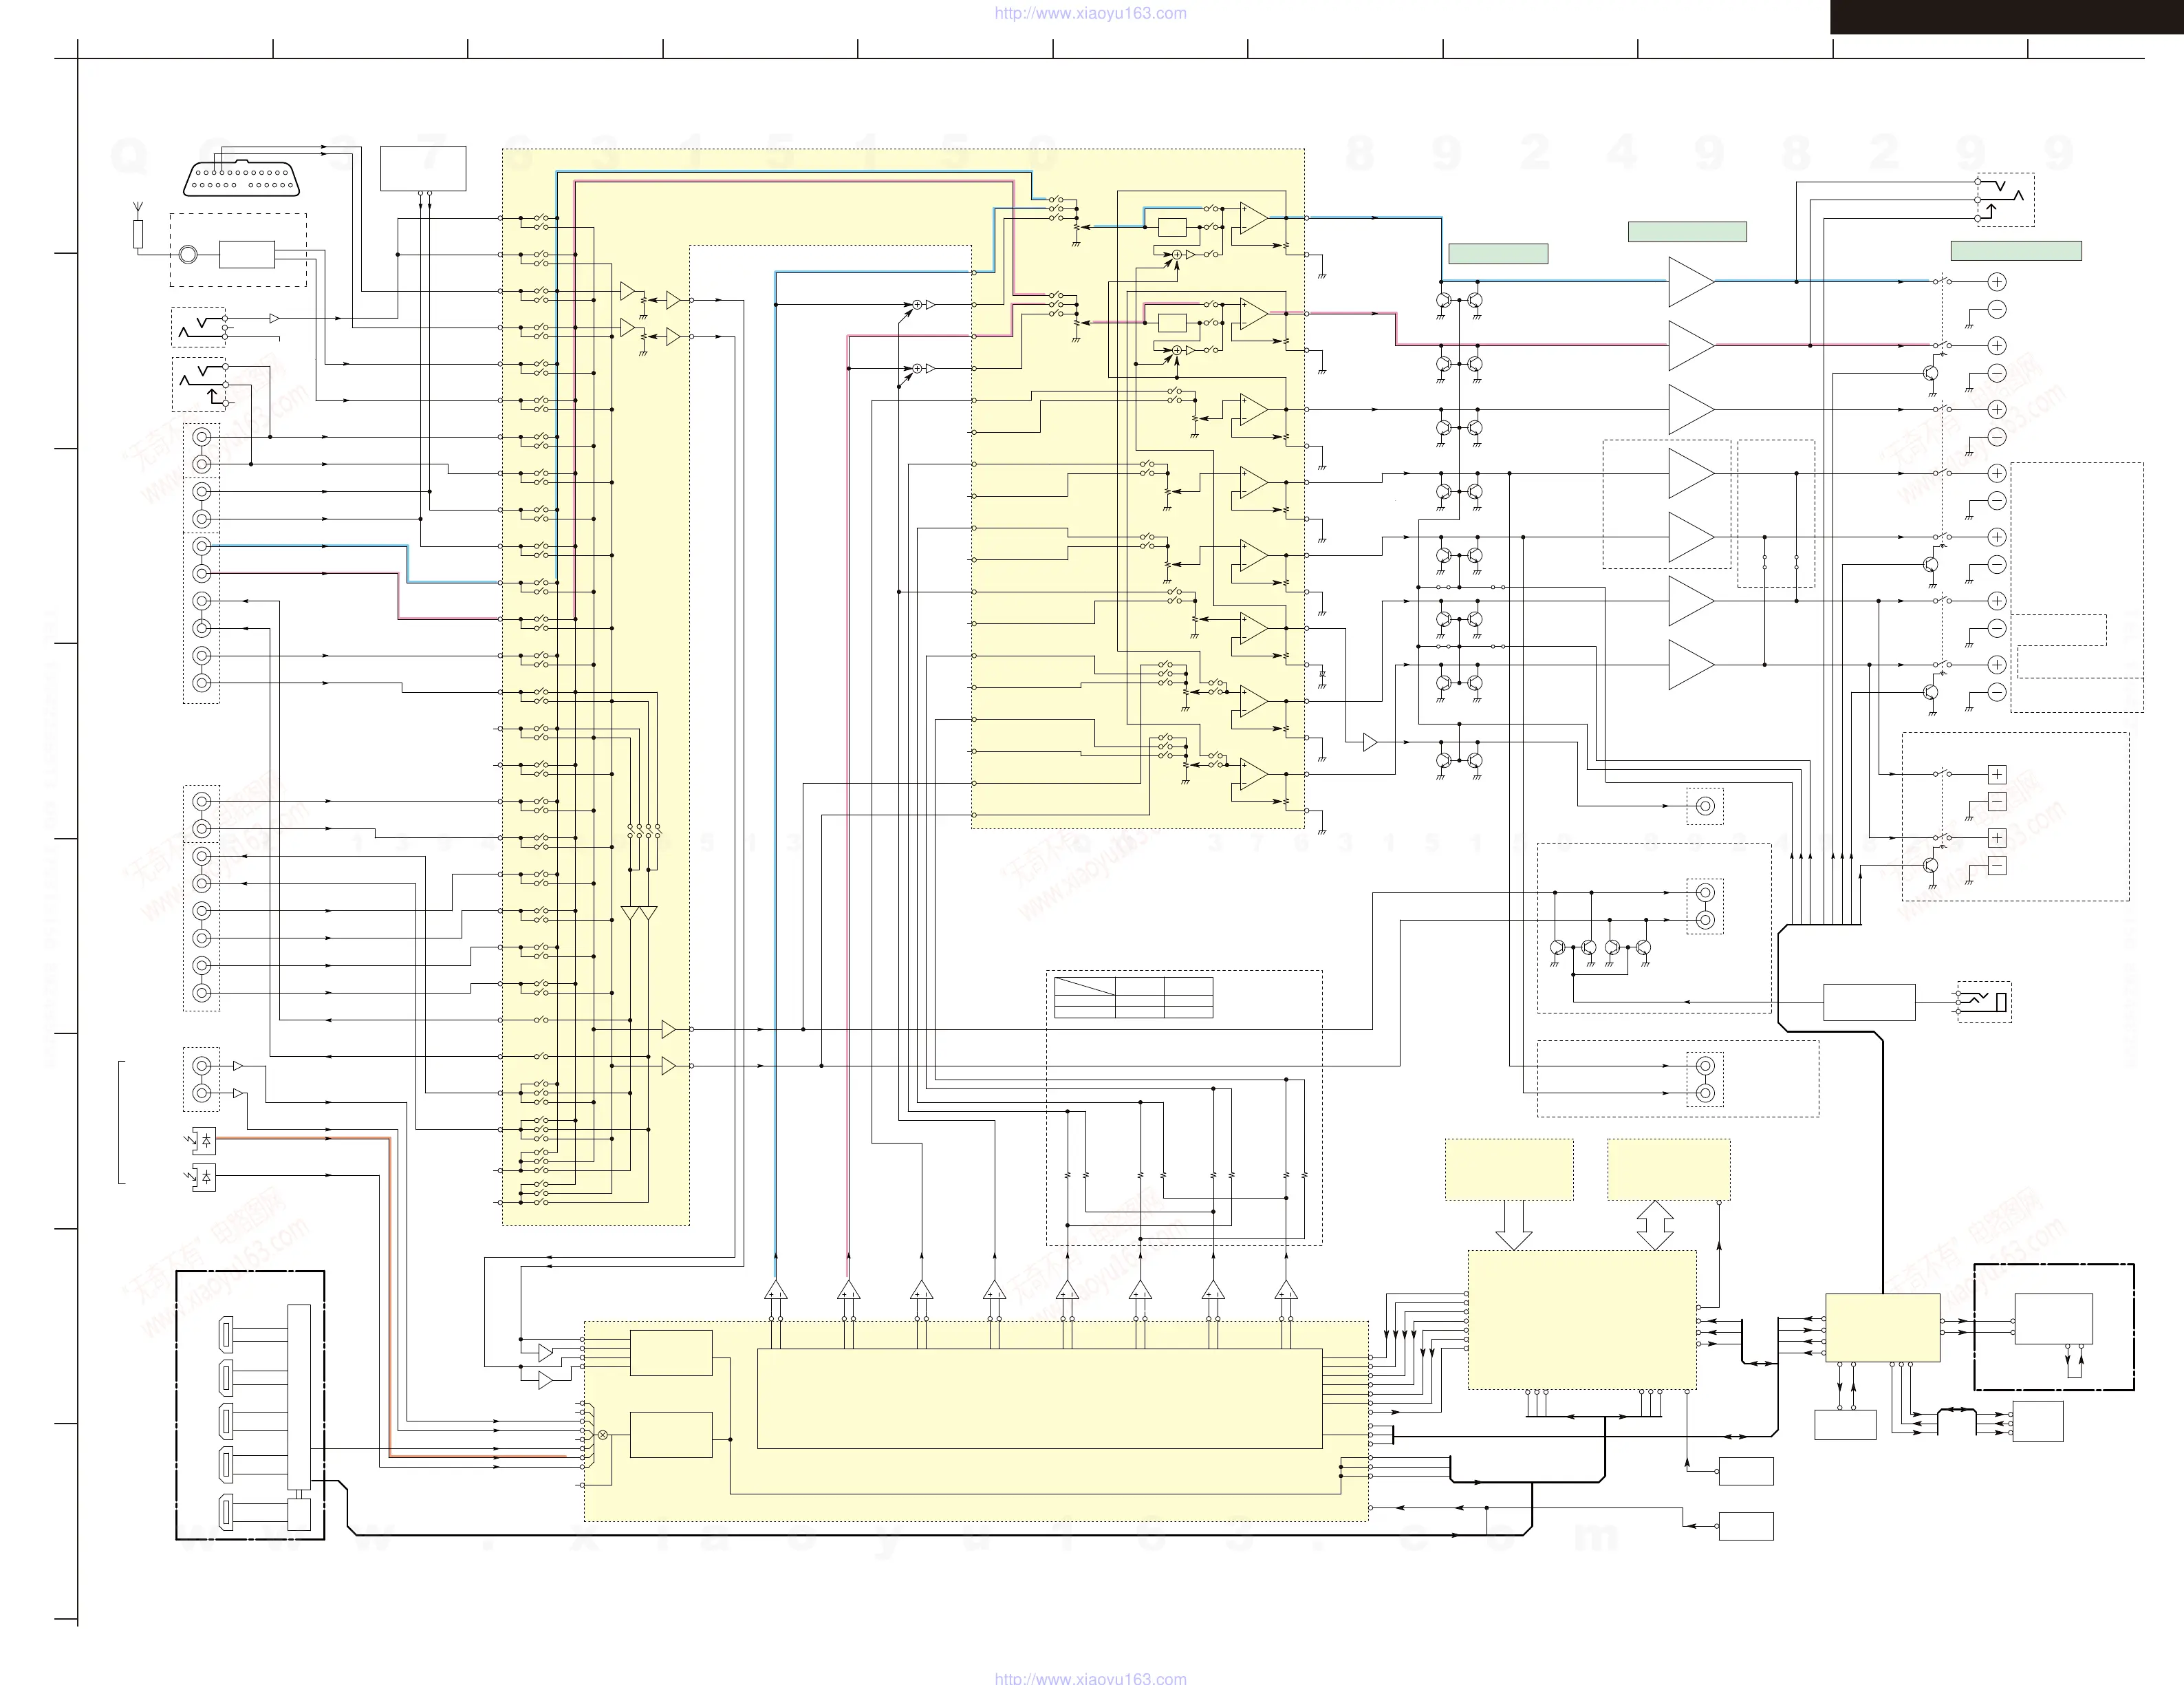Click the rightmost green label box
Screen dimensions: 2184x1685
click(2016, 251)
